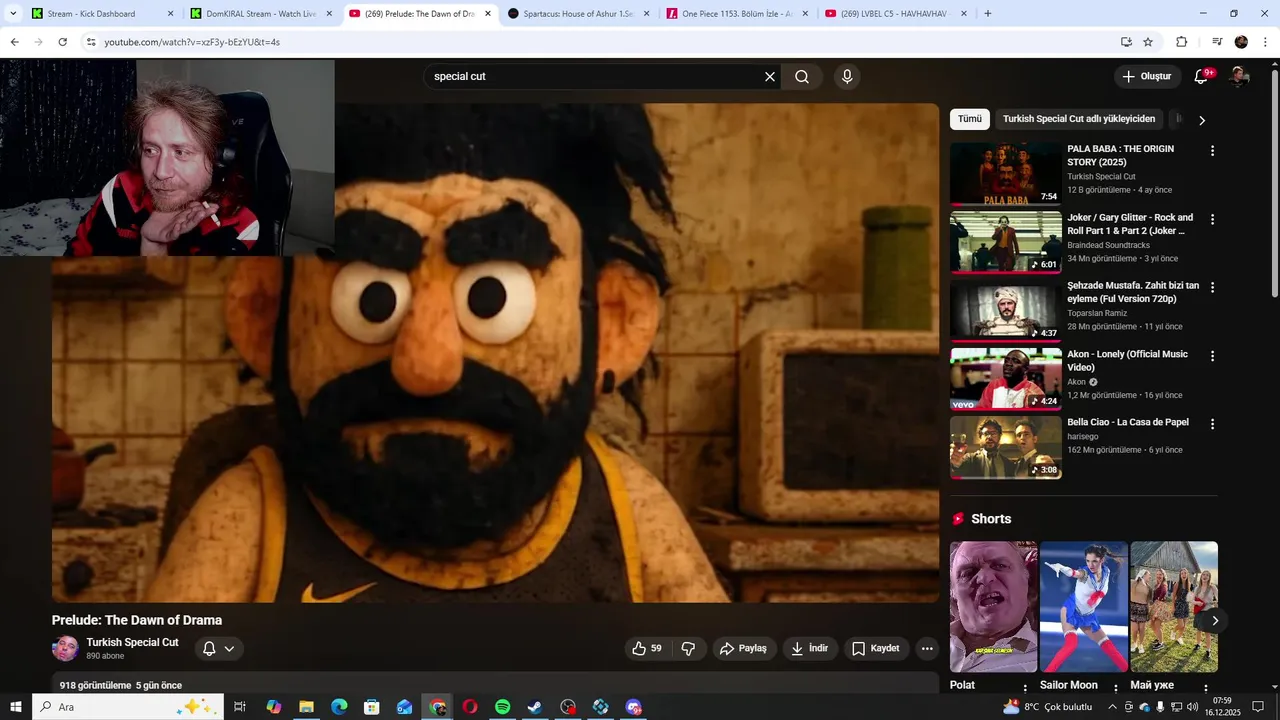Open options for Joker Gary Glitter video
1280x720 pixels.
pos(1212,219)
